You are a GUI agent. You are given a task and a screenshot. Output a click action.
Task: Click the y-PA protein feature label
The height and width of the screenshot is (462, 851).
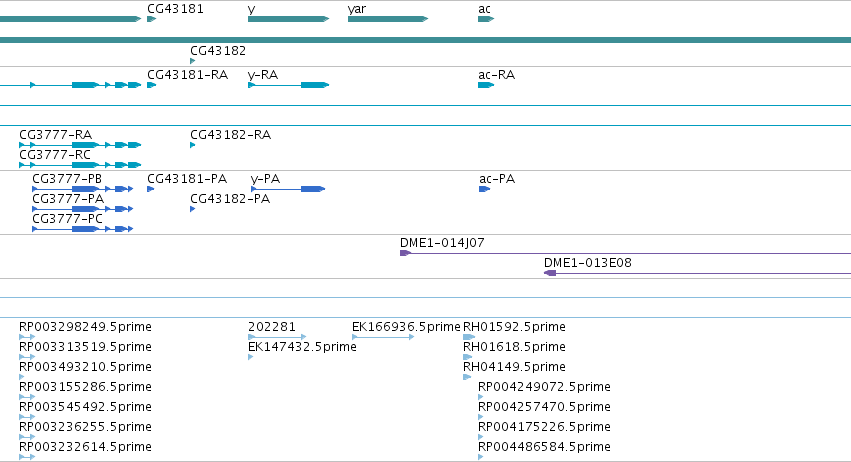pos(265,179)
